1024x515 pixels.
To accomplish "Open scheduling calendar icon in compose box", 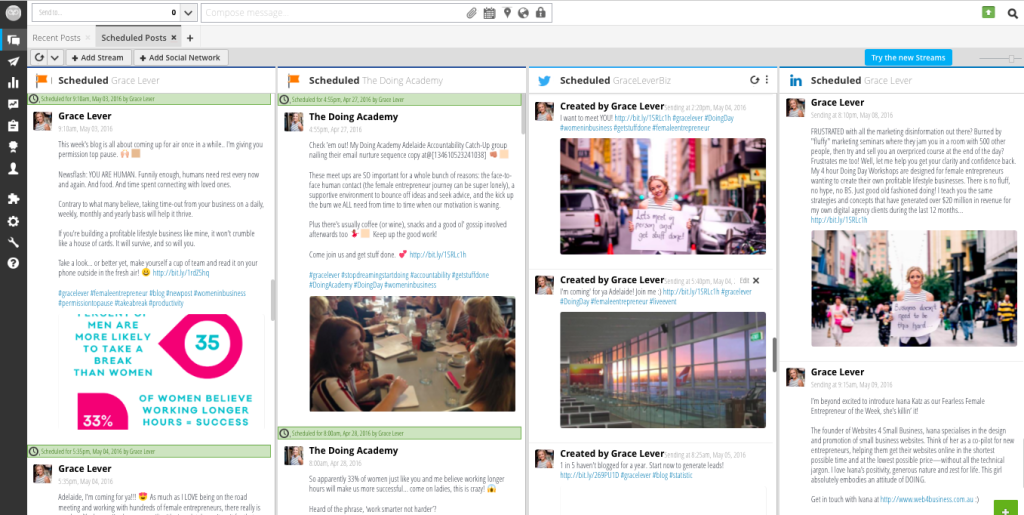I will pyautogui.click(x=489, y=13).
